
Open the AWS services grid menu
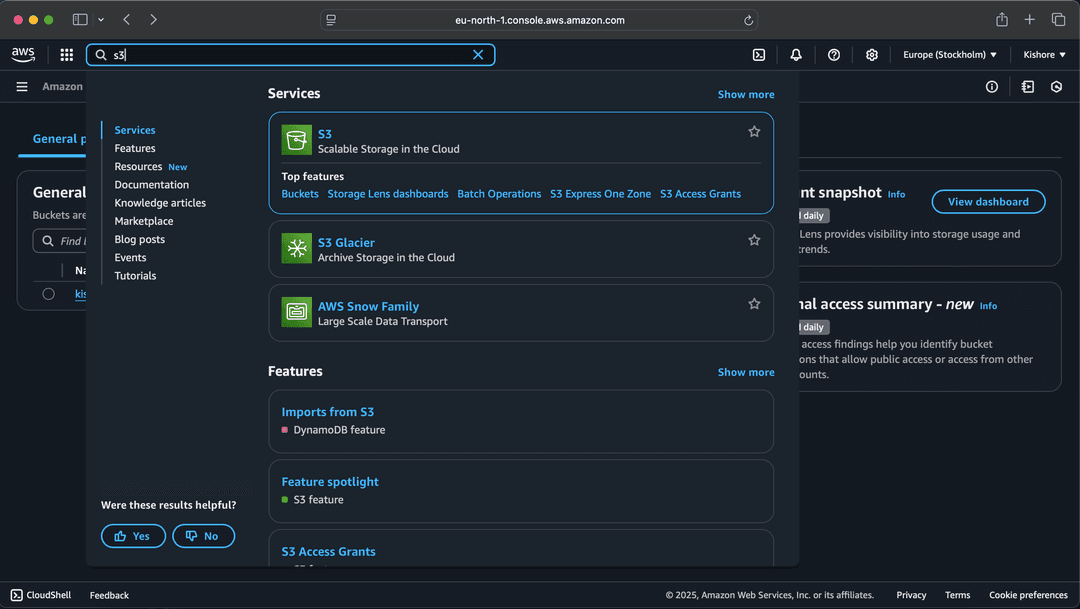pyautogui.click(x=66, y=55)
